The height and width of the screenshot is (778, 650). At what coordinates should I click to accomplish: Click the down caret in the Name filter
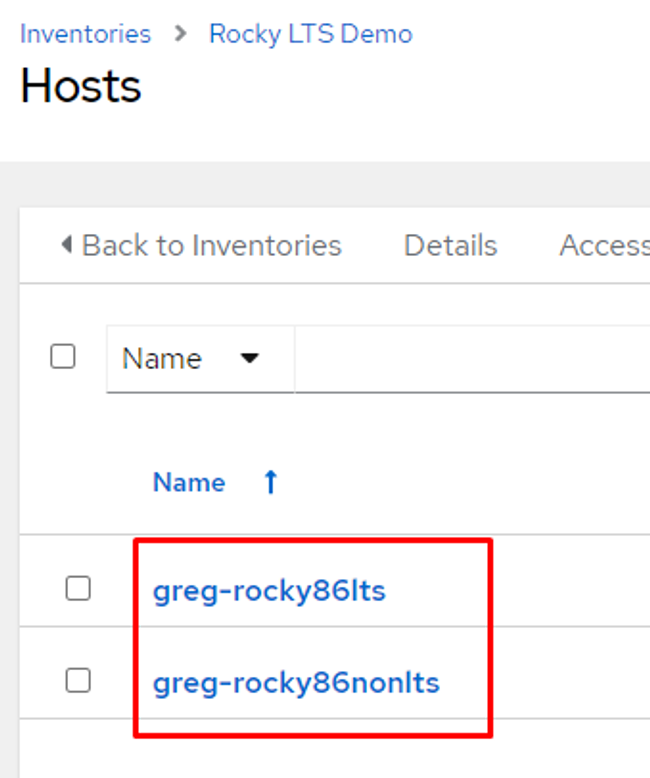[x=249, y=358]
